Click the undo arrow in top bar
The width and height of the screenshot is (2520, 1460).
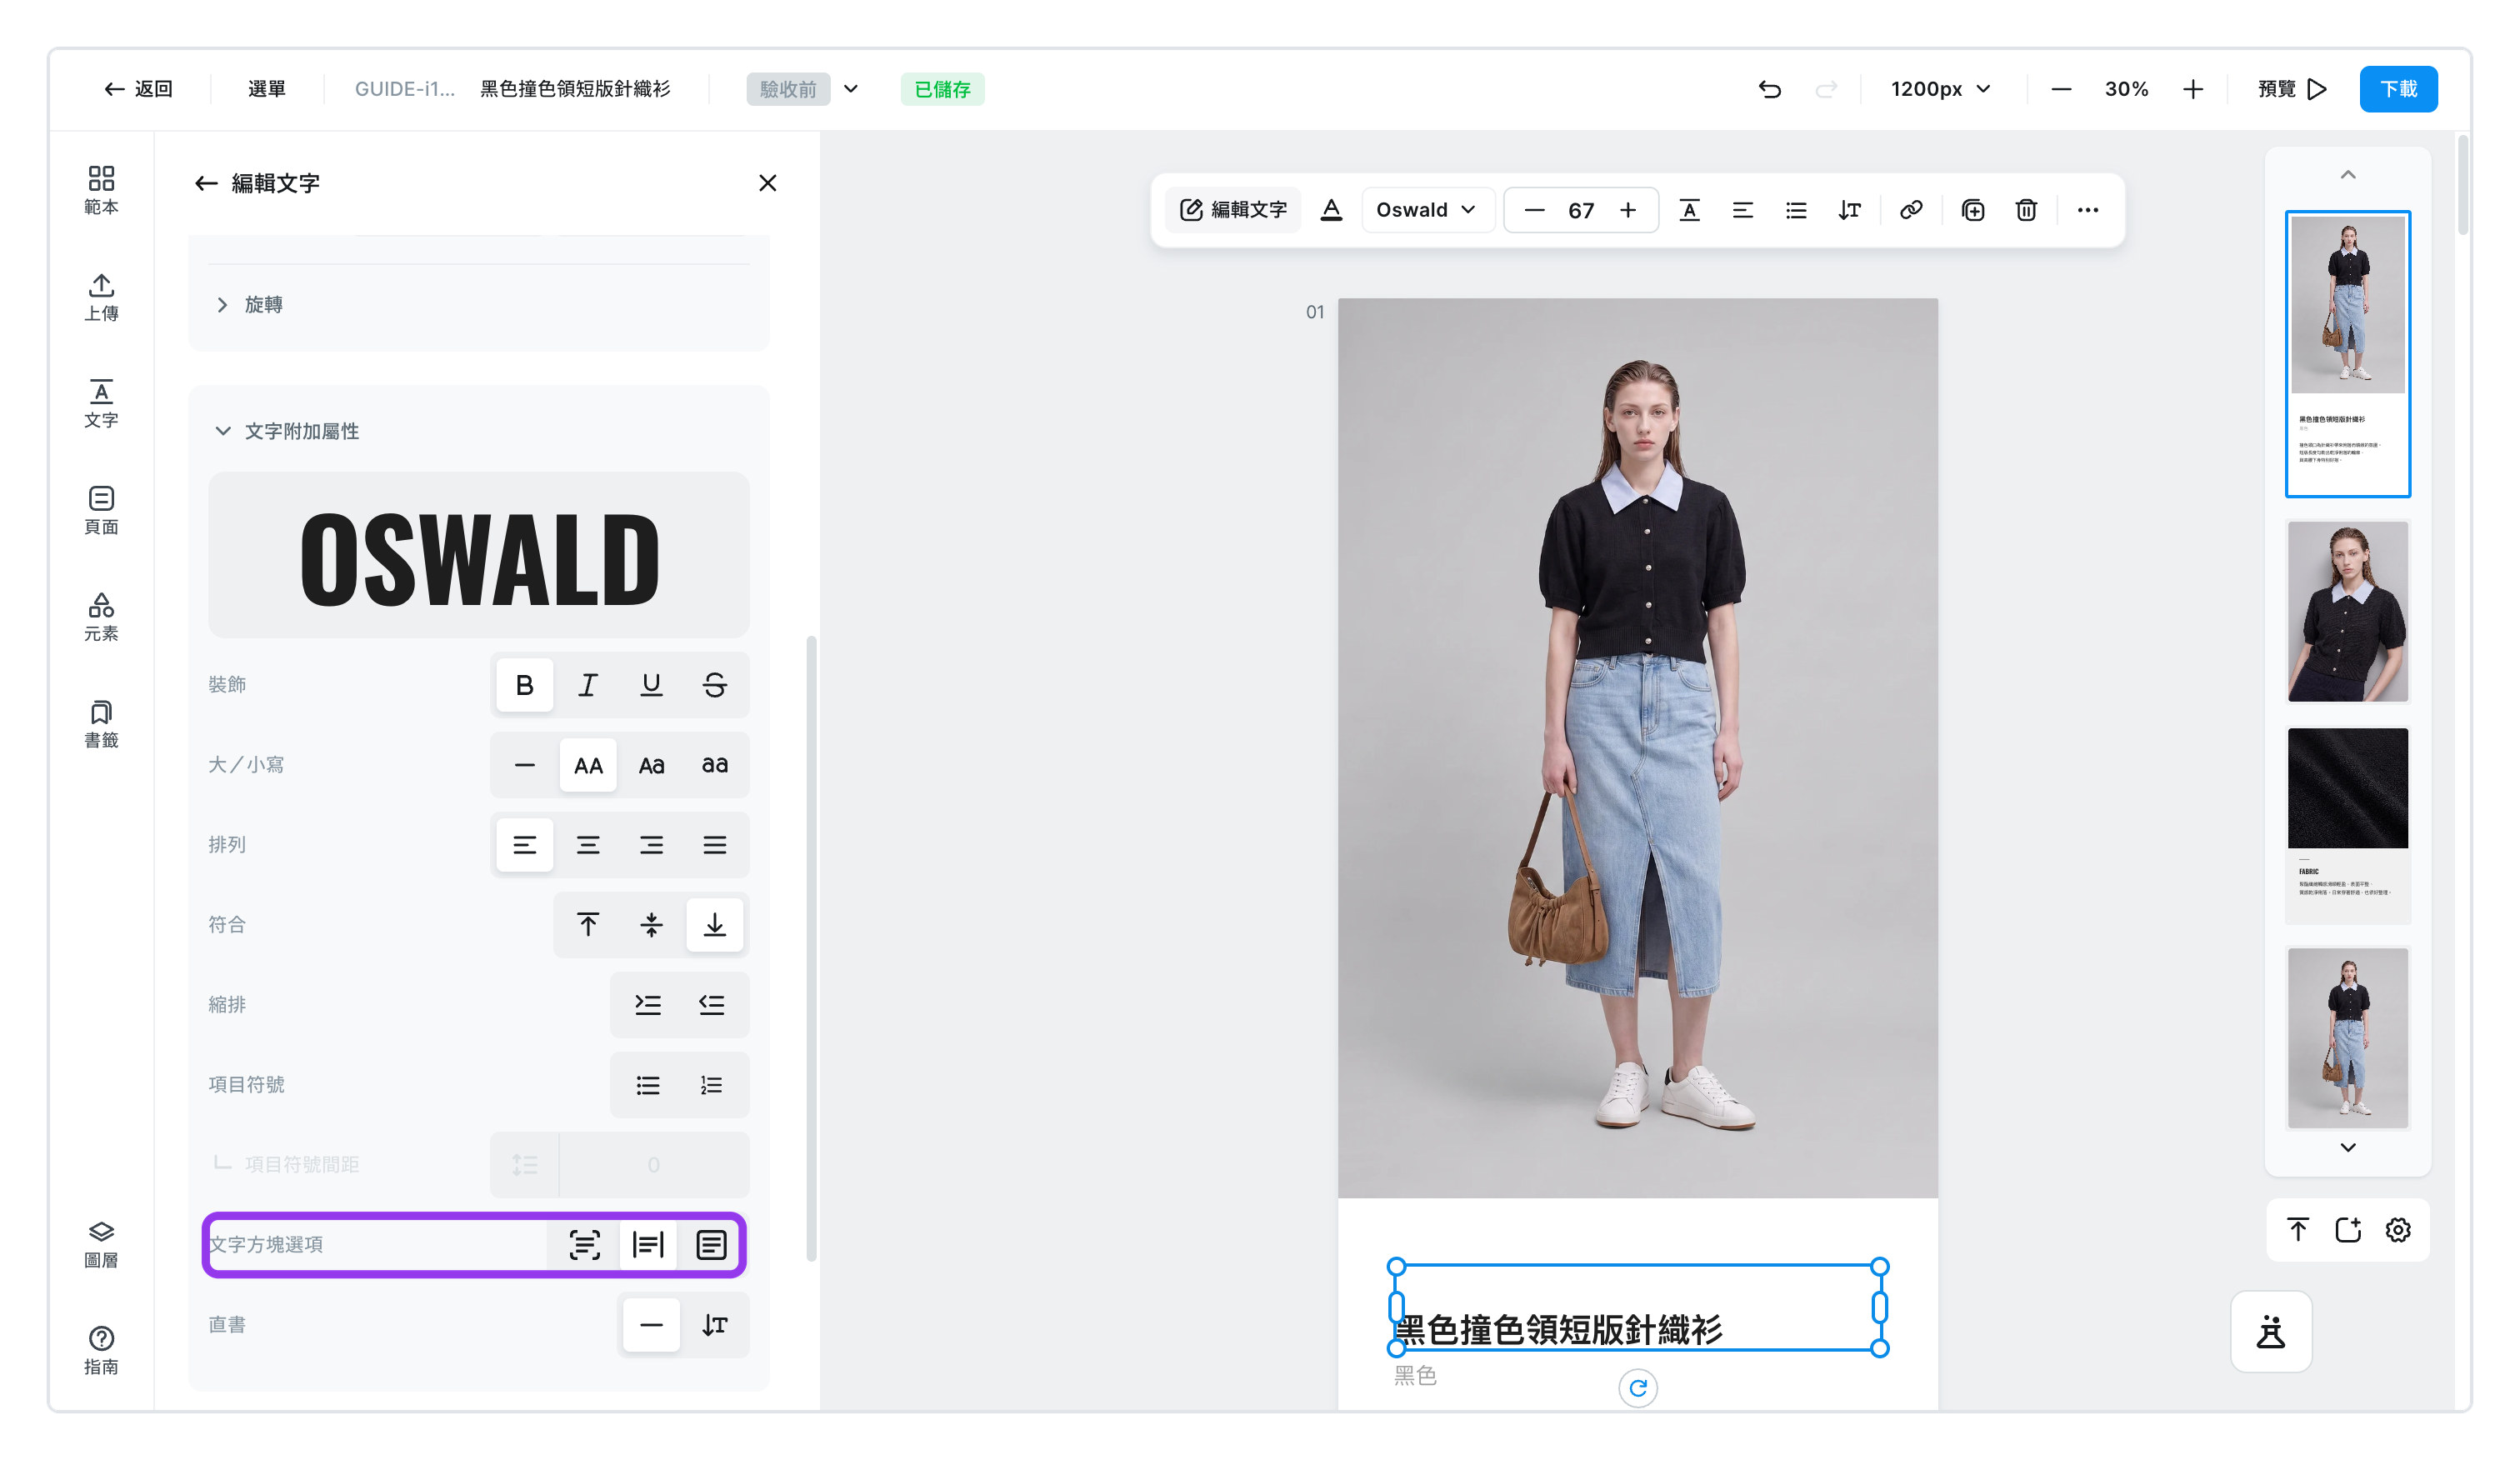pos(1769,89)
